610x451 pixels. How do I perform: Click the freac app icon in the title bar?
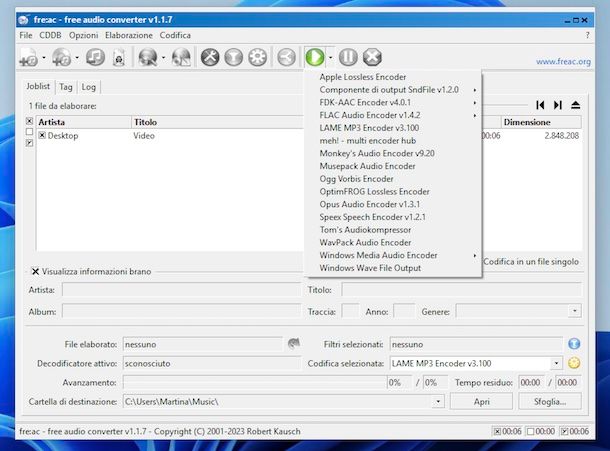point(24,19)
